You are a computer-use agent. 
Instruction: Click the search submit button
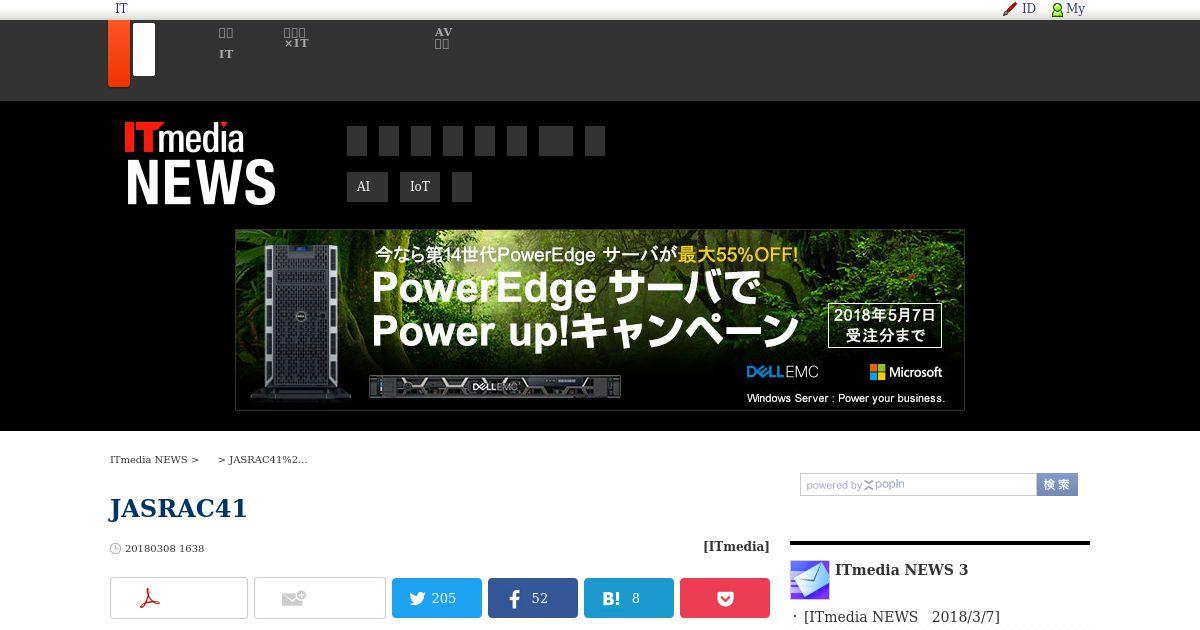1057,484
